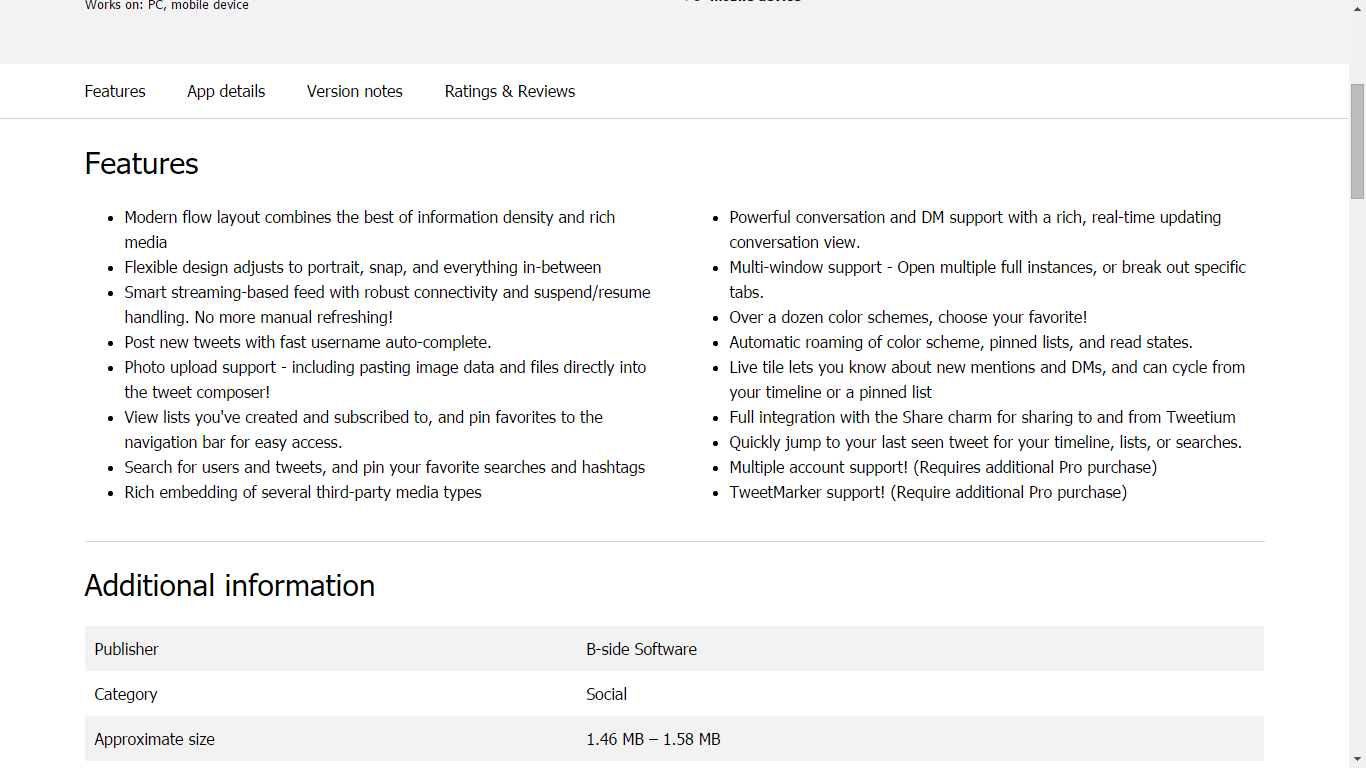Click the "Additional information" heading
The height and width of the screenshot is (768, 1366).
(230, 585)
